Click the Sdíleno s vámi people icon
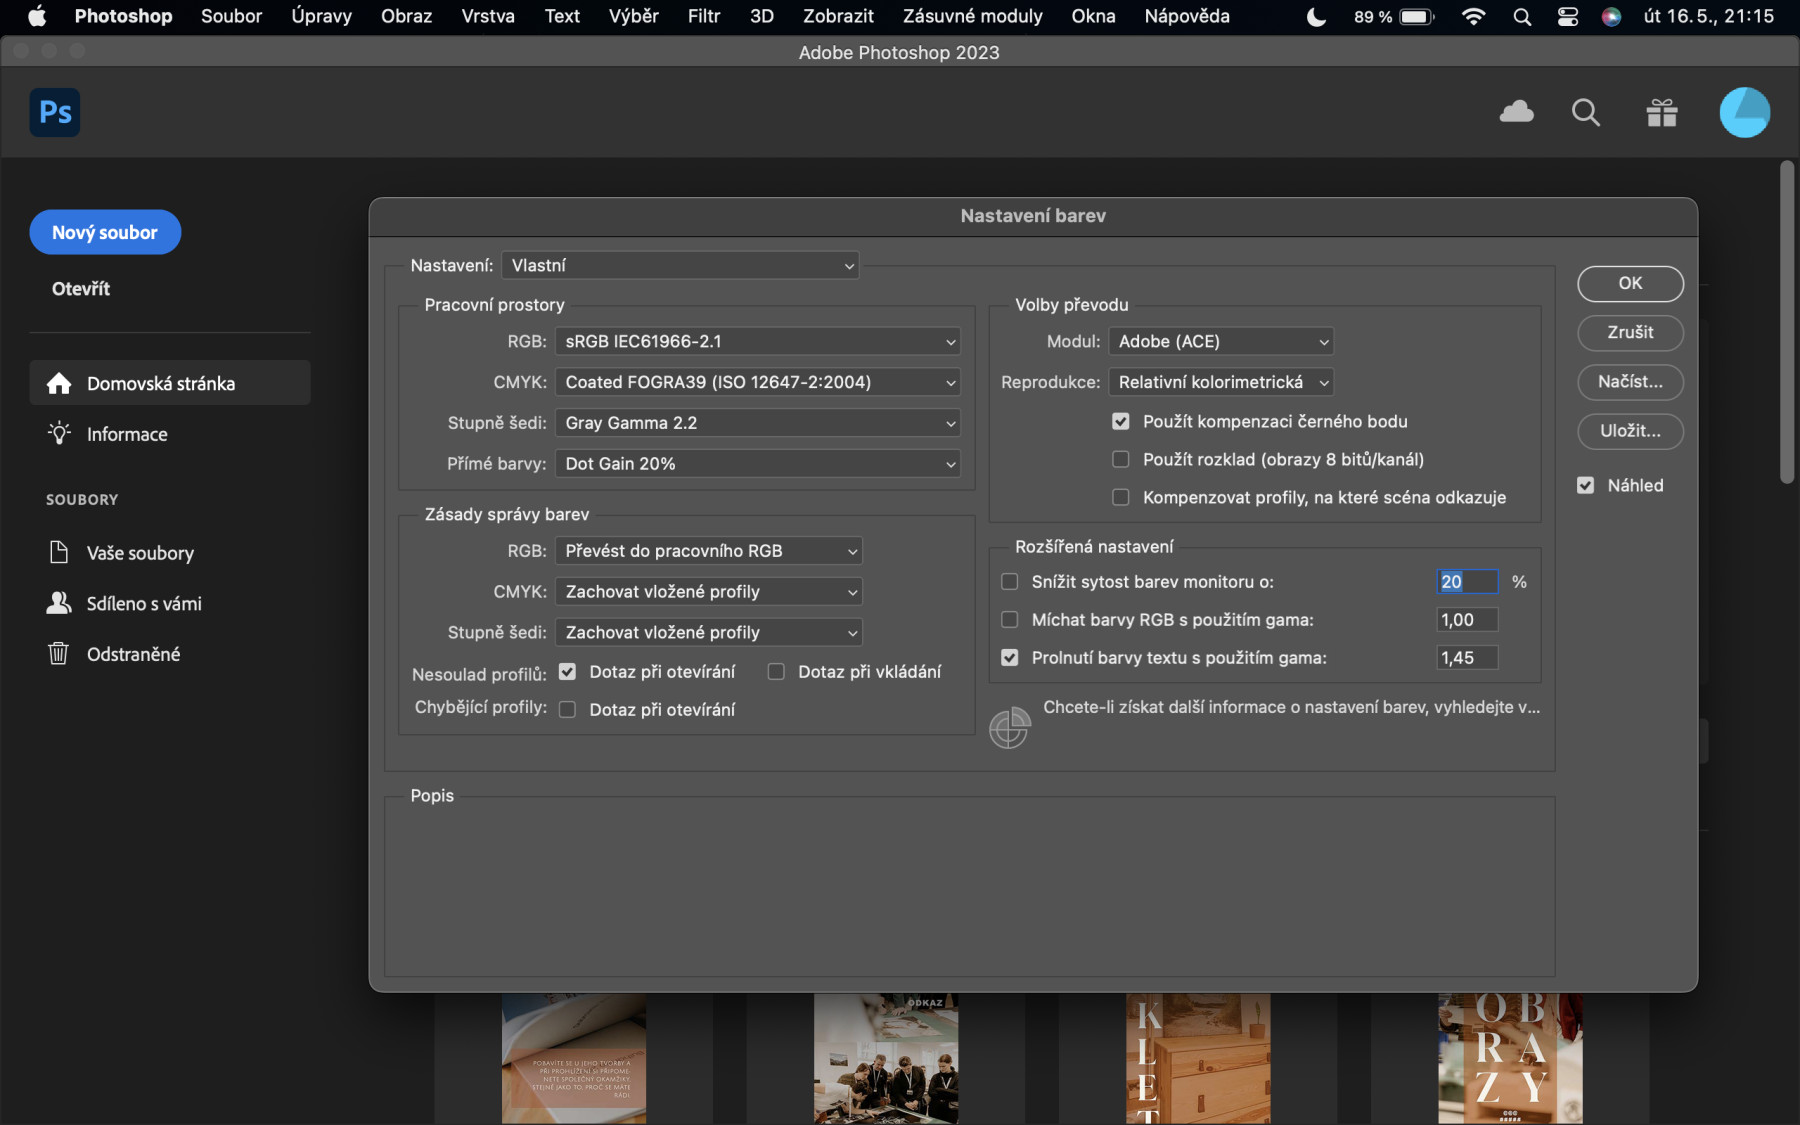 [x=59, y=602]
